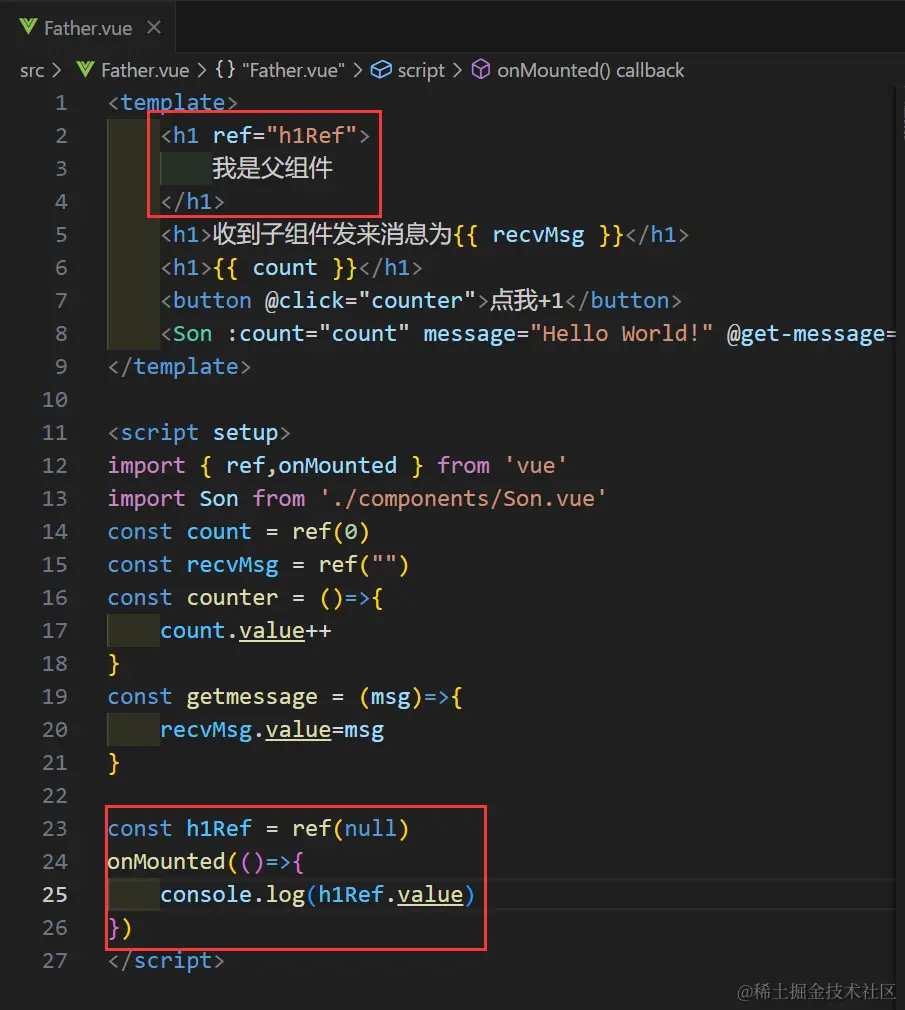Click the ref="h1Ref" attribute
Image resolution: width=905 pixels, height=1010 pixels.
284,135
